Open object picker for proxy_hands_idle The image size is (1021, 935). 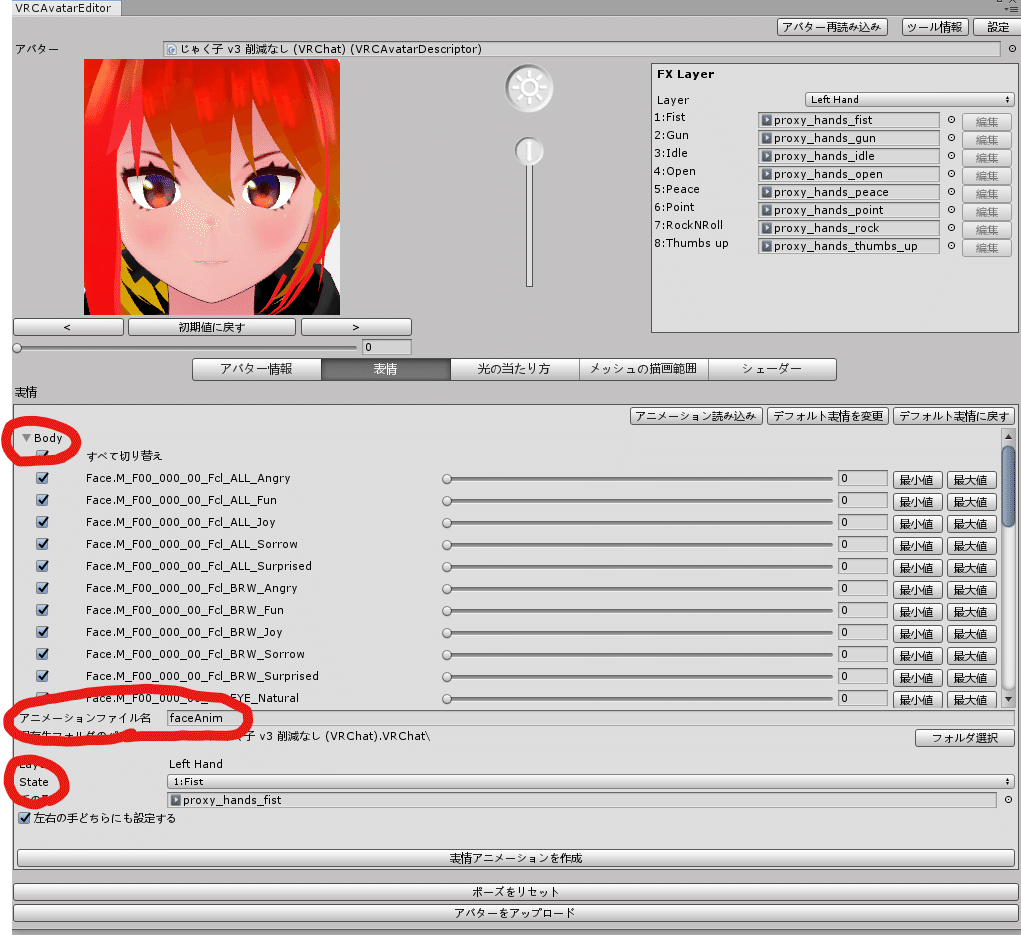(x=951, y=156)
